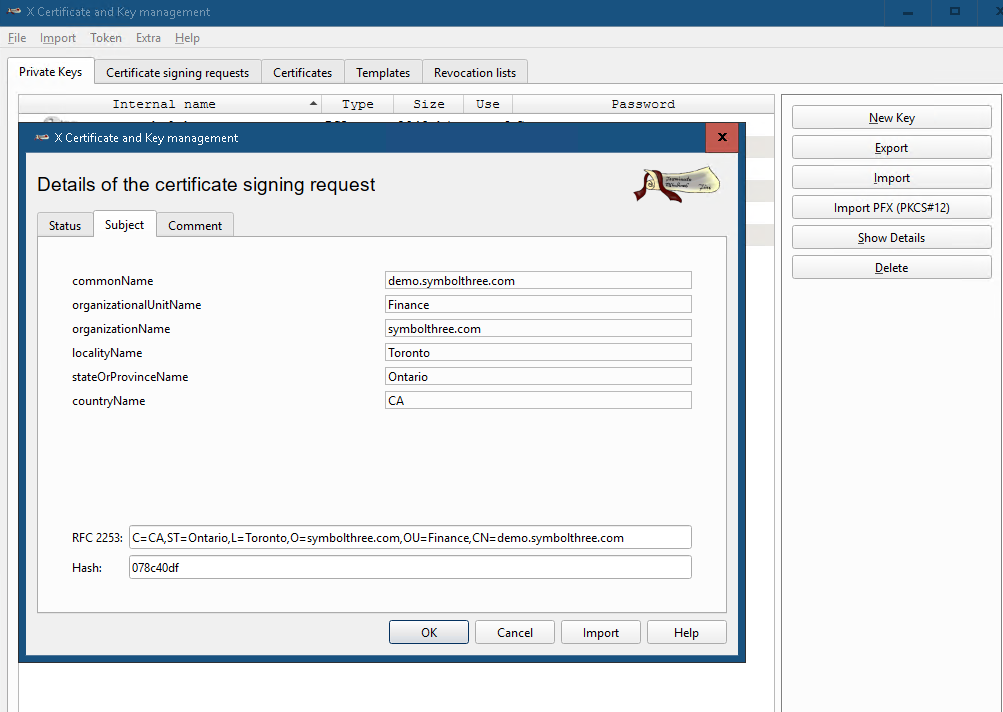Image resolution: width=1003 pixels, height=712 pixels.
Task: Open the Extra menu
Action: pyautogui.click(x=147, y=38)
